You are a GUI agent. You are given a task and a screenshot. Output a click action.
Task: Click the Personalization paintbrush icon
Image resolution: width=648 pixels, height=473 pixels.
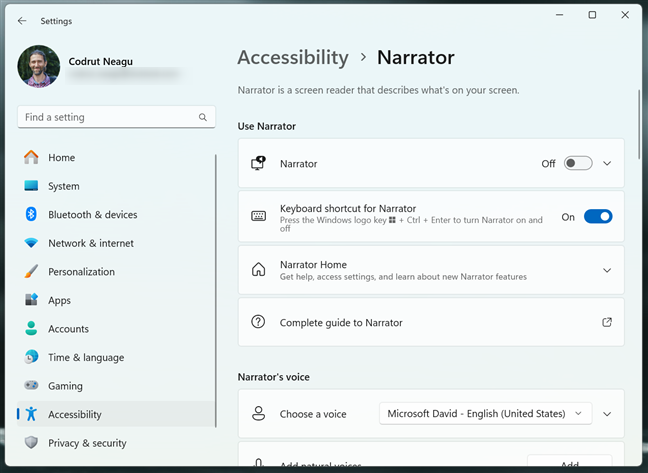[x=31, y=271]
